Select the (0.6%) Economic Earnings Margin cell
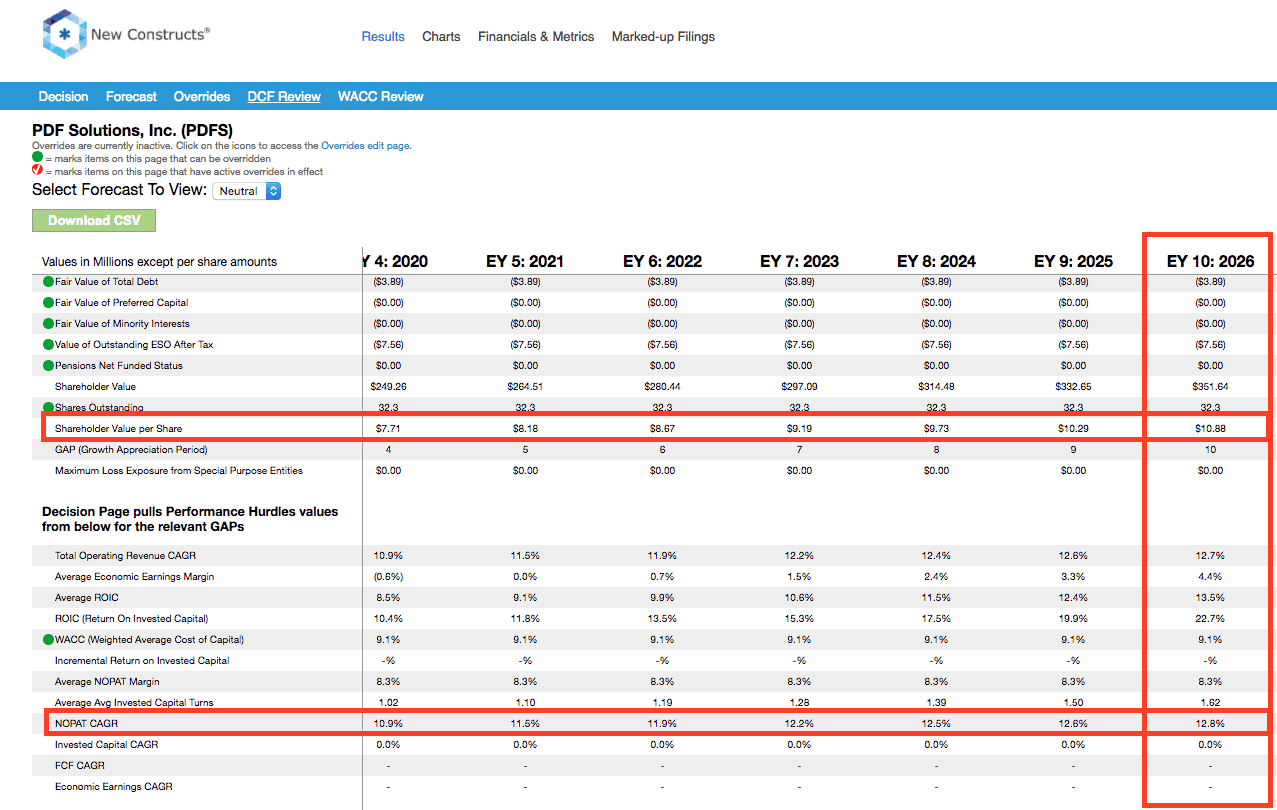This screenshot has width=1277, height=810. click(388, 576)
